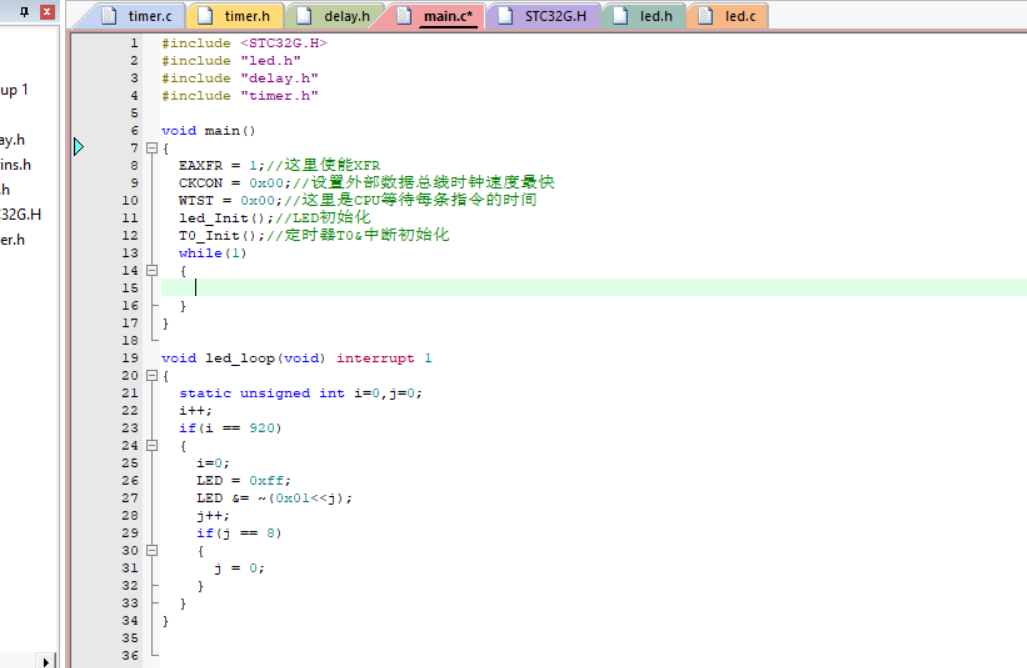This screenshot has width=1027, height=668.
Task: Switch to the led.h tab
Action: click(x=644, y=16)
